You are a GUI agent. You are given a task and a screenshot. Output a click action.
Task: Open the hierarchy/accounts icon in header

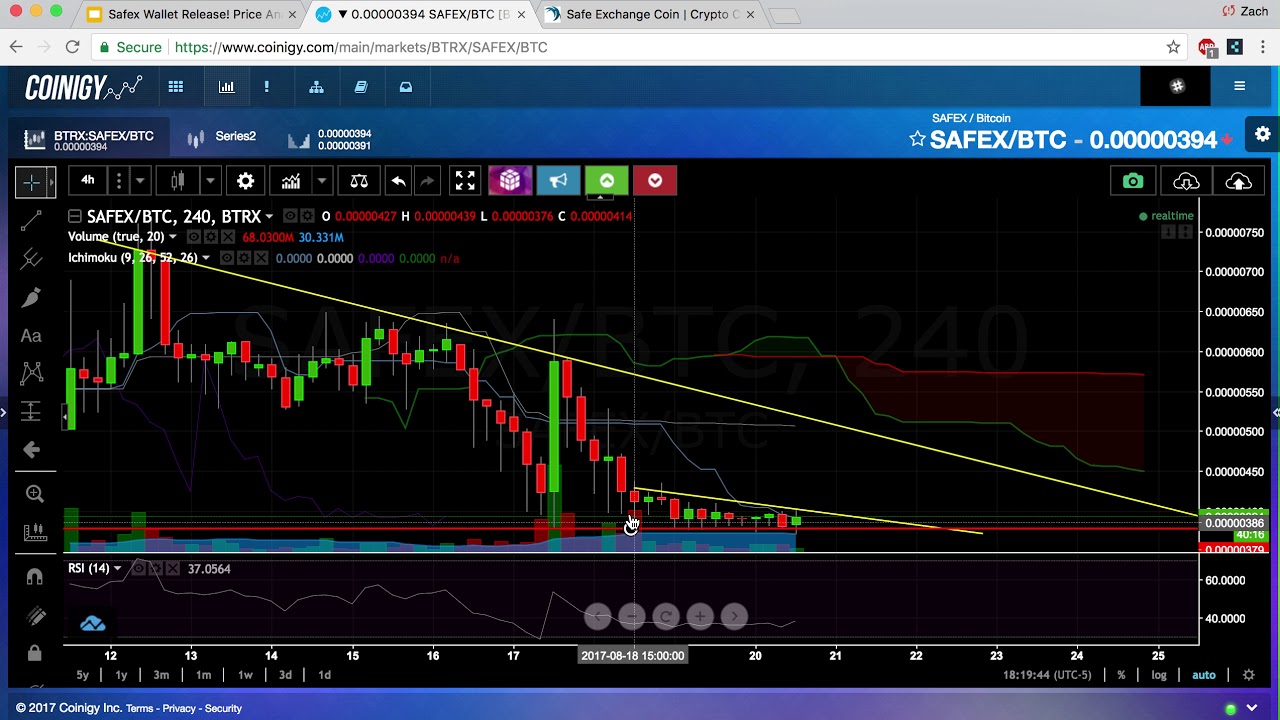pyautogui.click(x=316, y=87)
